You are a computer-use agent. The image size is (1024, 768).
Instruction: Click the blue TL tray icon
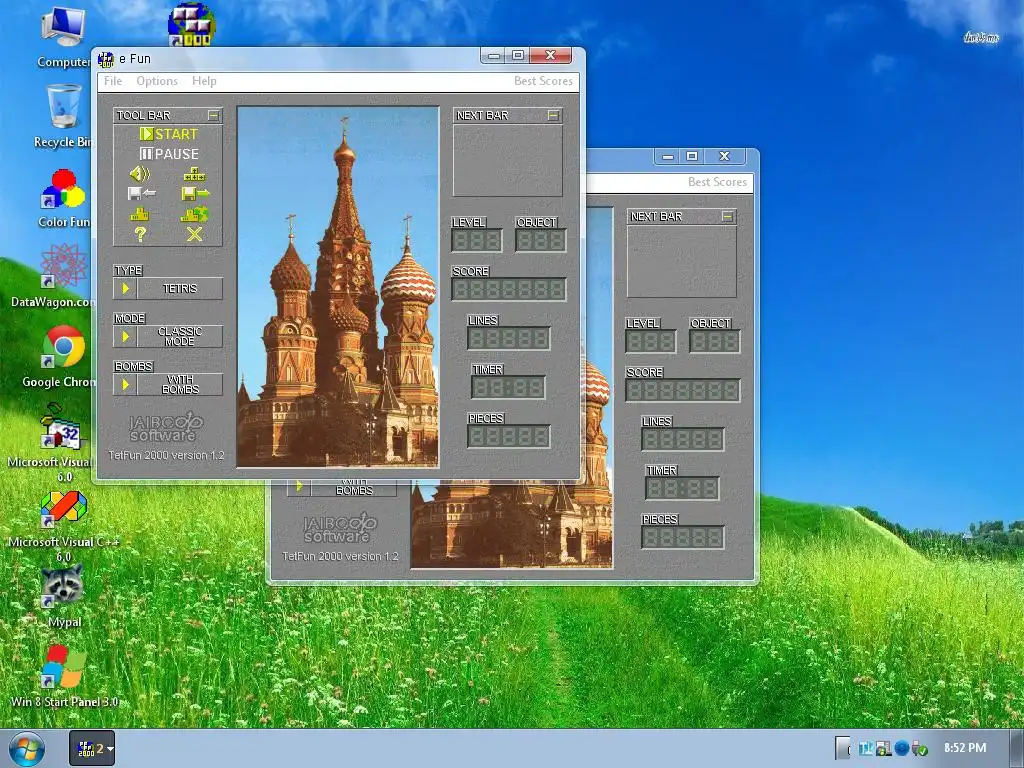click(866, 748)
